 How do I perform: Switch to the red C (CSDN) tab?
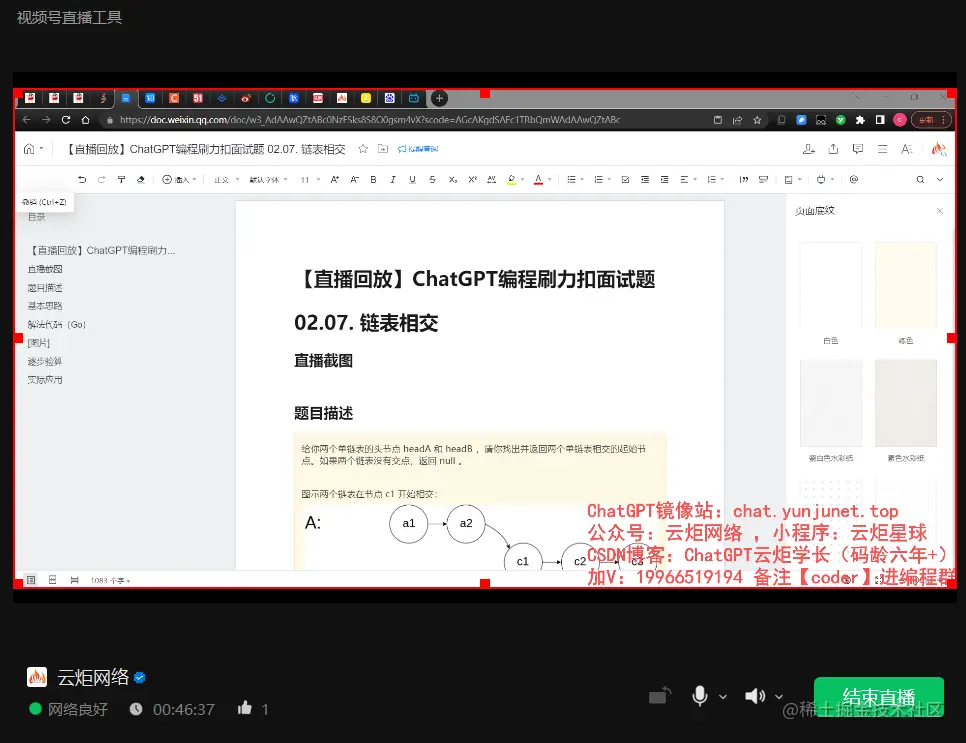point(174,98)
